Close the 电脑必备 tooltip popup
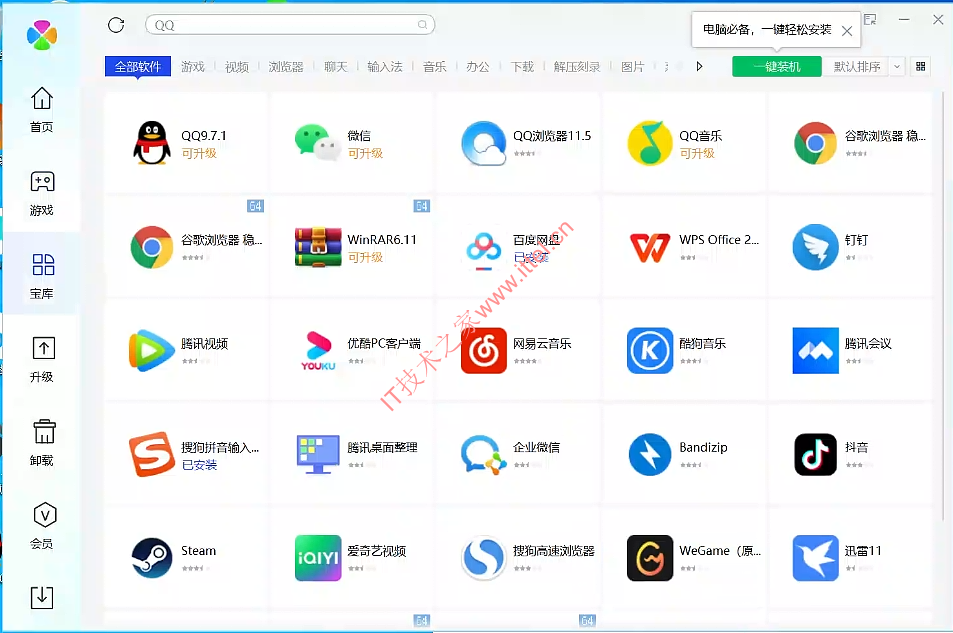This screenshot has height=633, width=953. point(847,30)
